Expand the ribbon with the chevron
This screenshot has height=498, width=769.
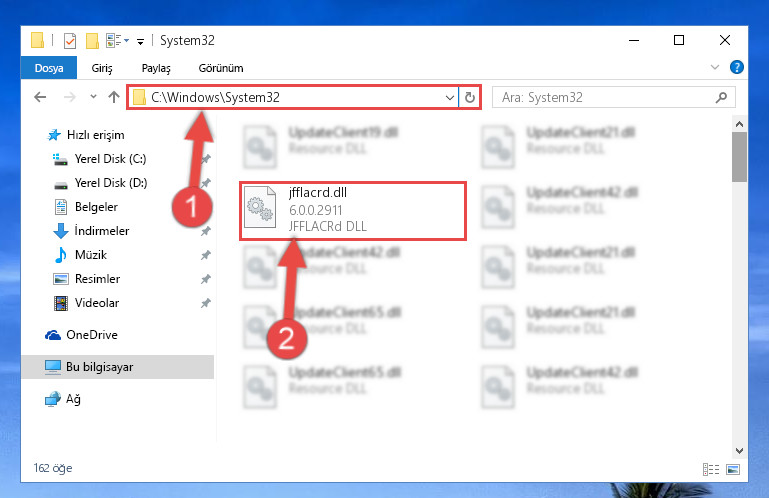[x=715, y=67]
